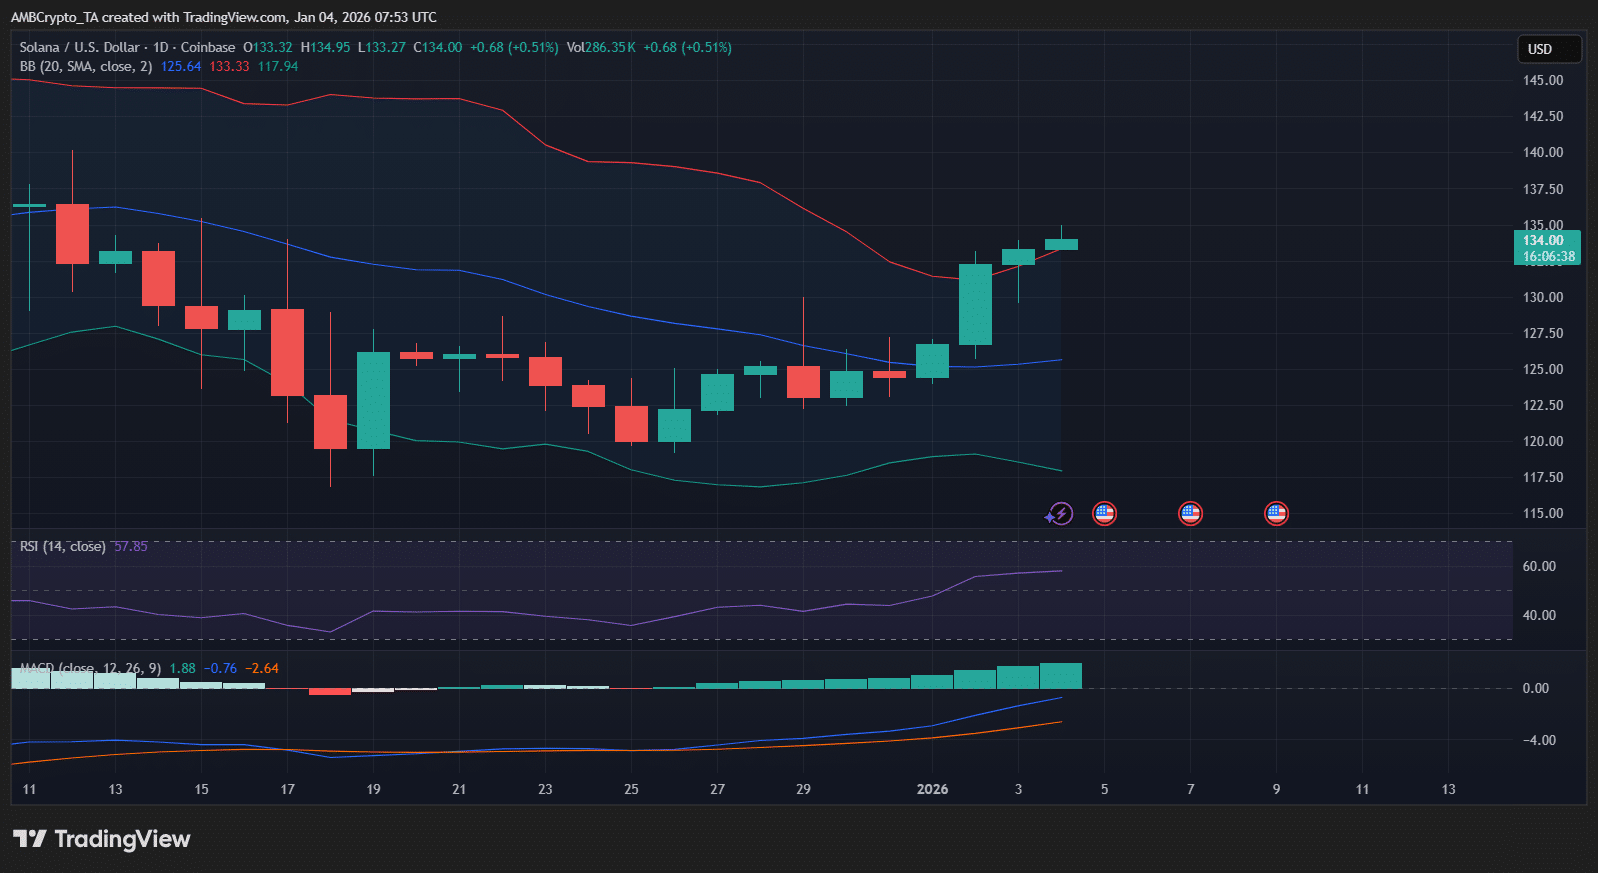Click the TradingView logo at bottom left
This screenshot has height=873, width=1598.
[x=101, y=839]
